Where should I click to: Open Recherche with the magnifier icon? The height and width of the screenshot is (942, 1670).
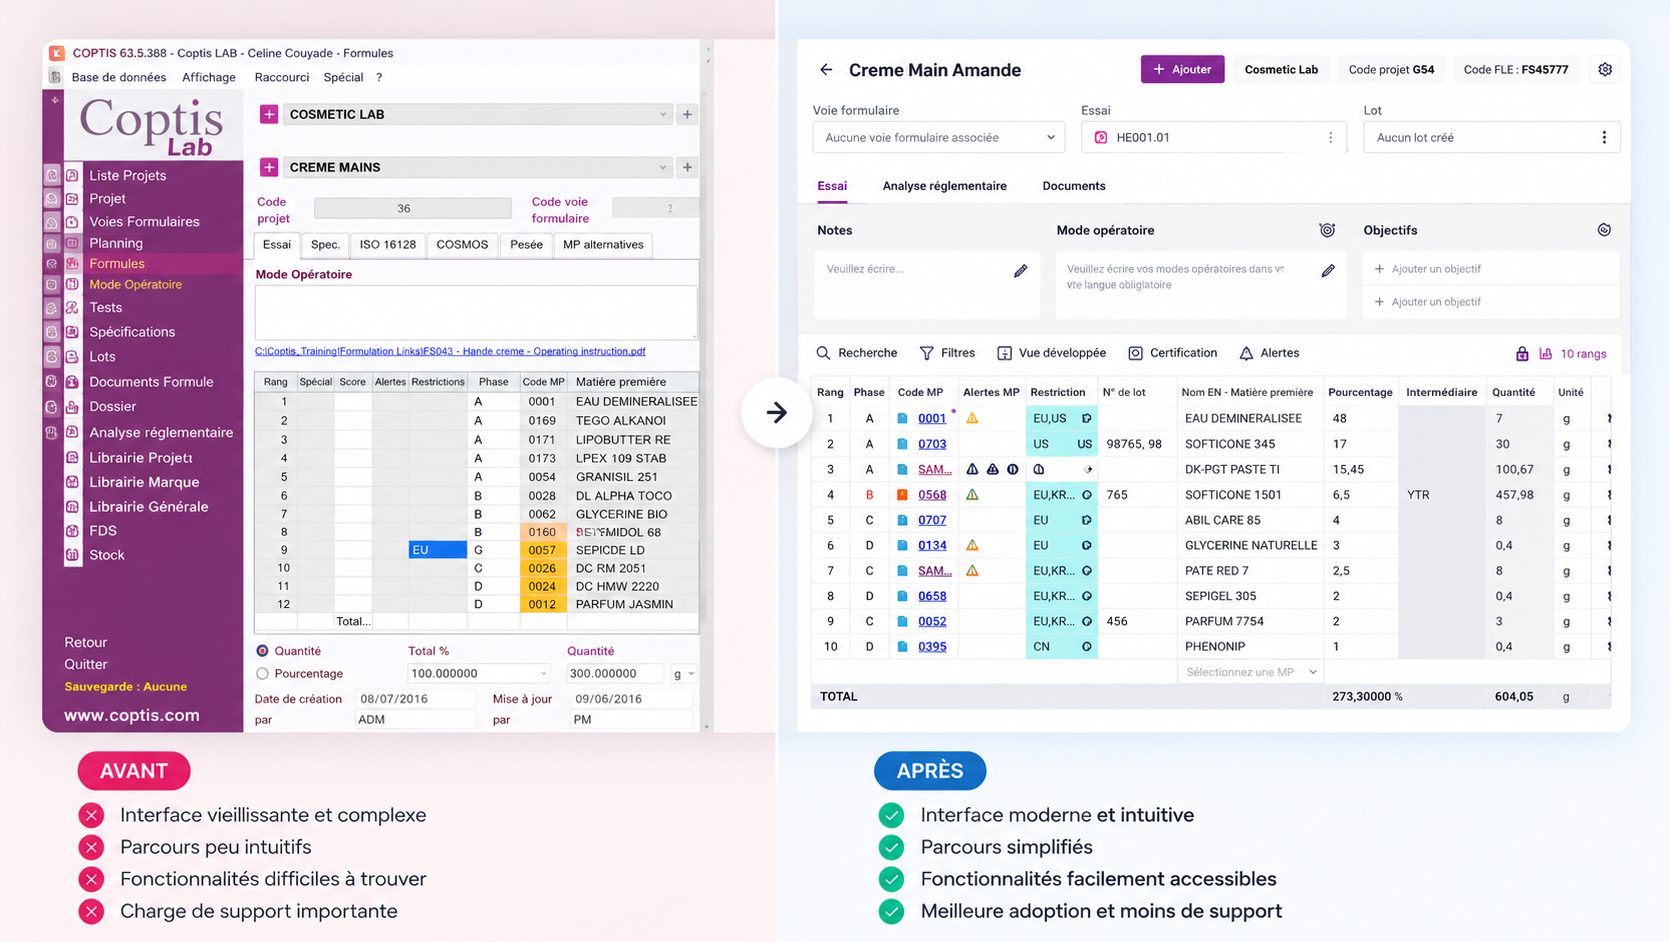[x=857, y=353]
